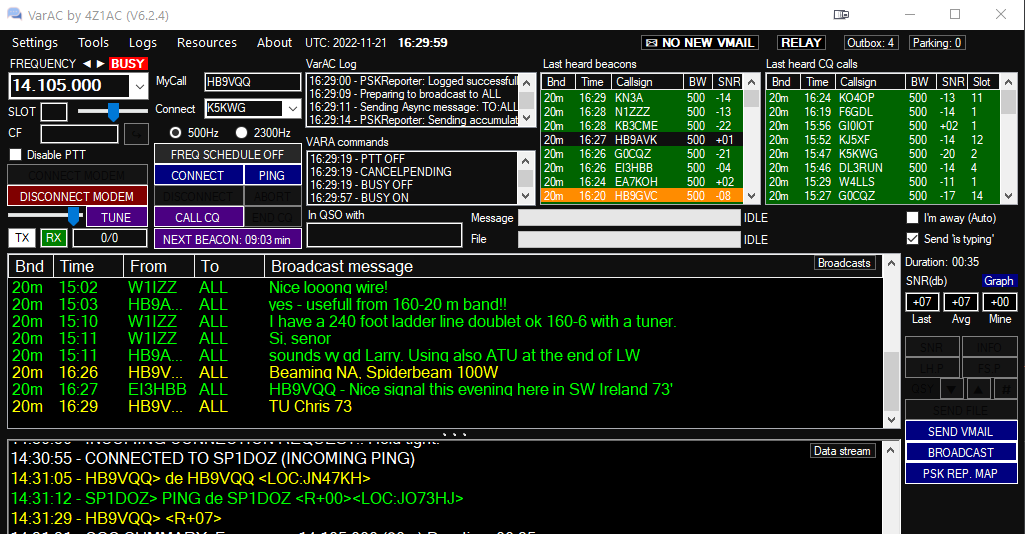Click the Broadcasts panel label
This screenshot has width=1025, height=534.
pos(844,263)
